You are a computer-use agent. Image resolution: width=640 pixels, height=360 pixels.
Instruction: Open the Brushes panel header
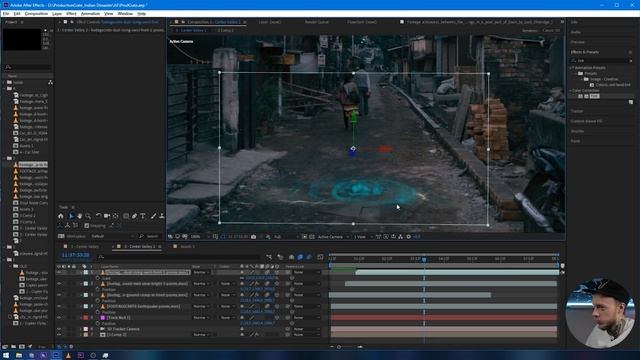coord(577,131)
